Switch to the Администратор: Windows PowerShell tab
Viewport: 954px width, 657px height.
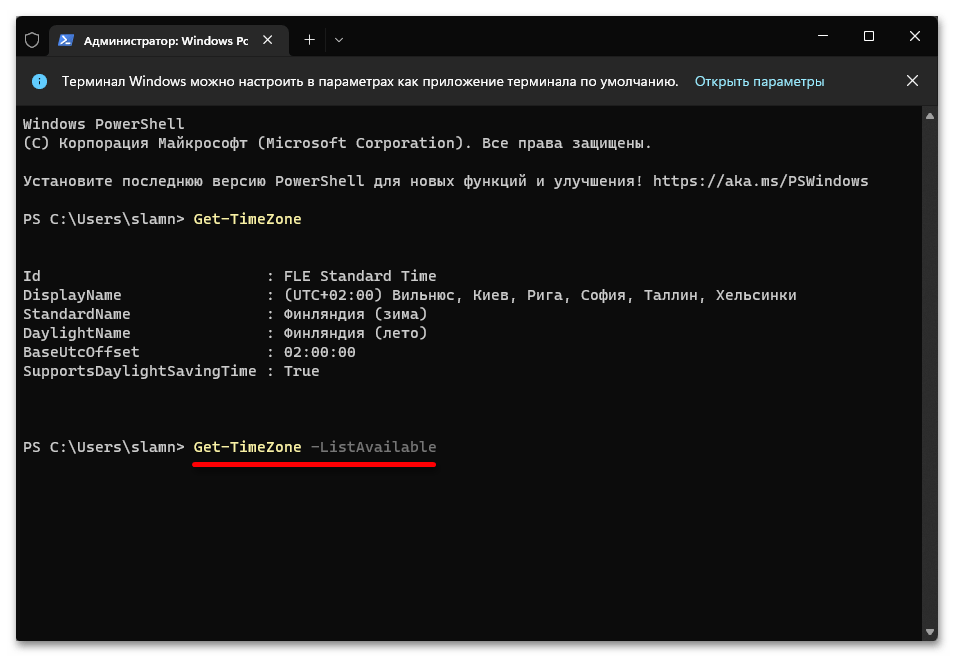click(169, 40)
